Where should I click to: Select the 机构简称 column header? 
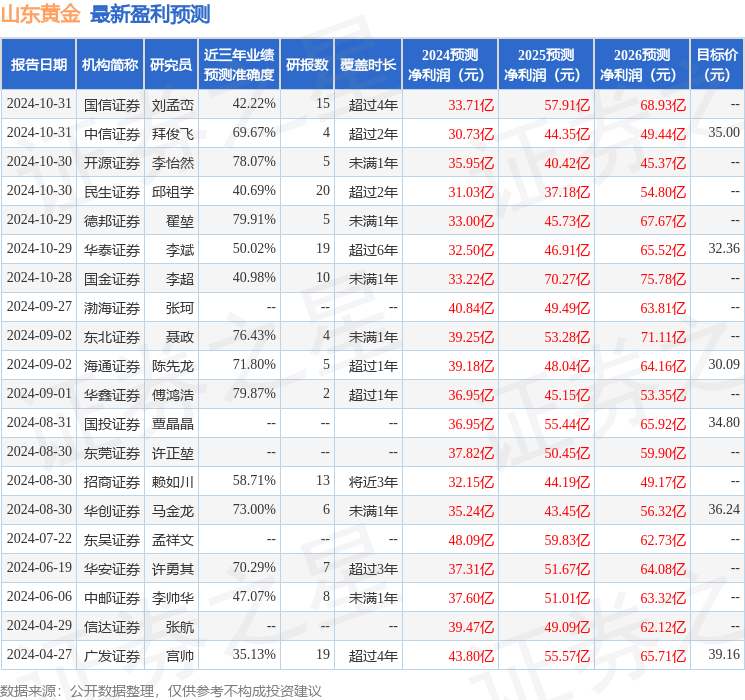coord(110,64)
